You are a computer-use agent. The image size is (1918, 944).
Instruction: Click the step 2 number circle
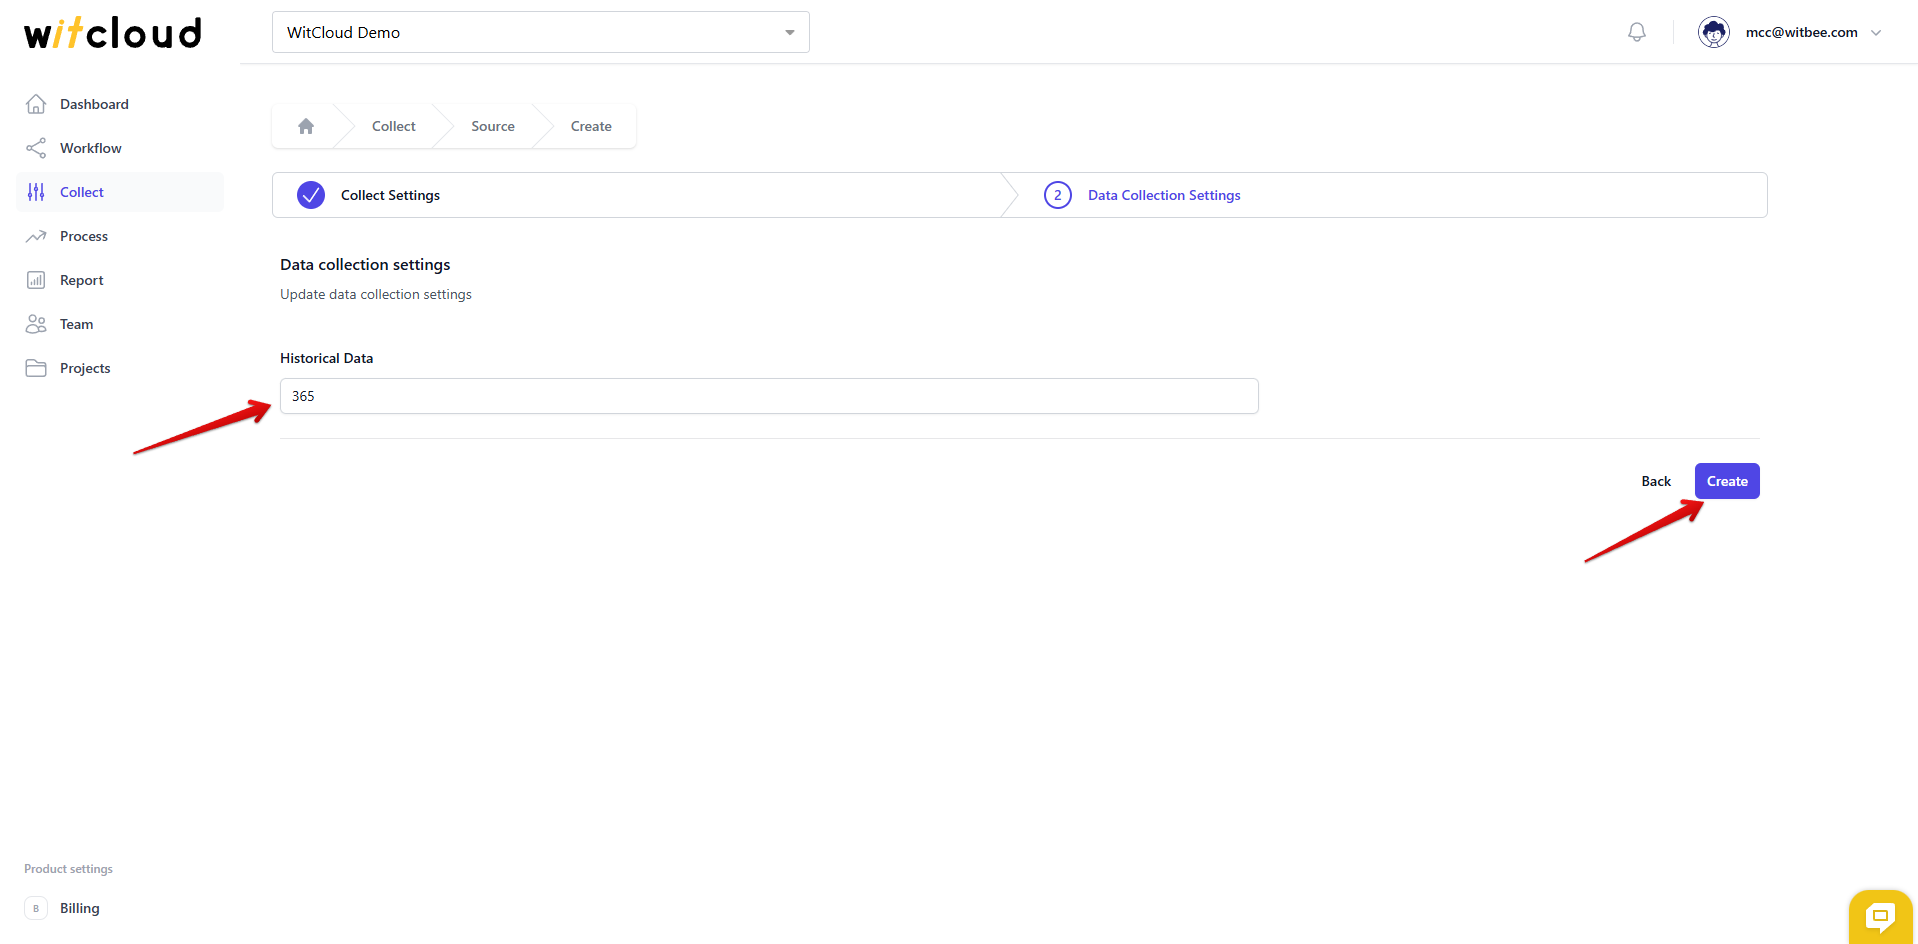[x=1058, y=195]
